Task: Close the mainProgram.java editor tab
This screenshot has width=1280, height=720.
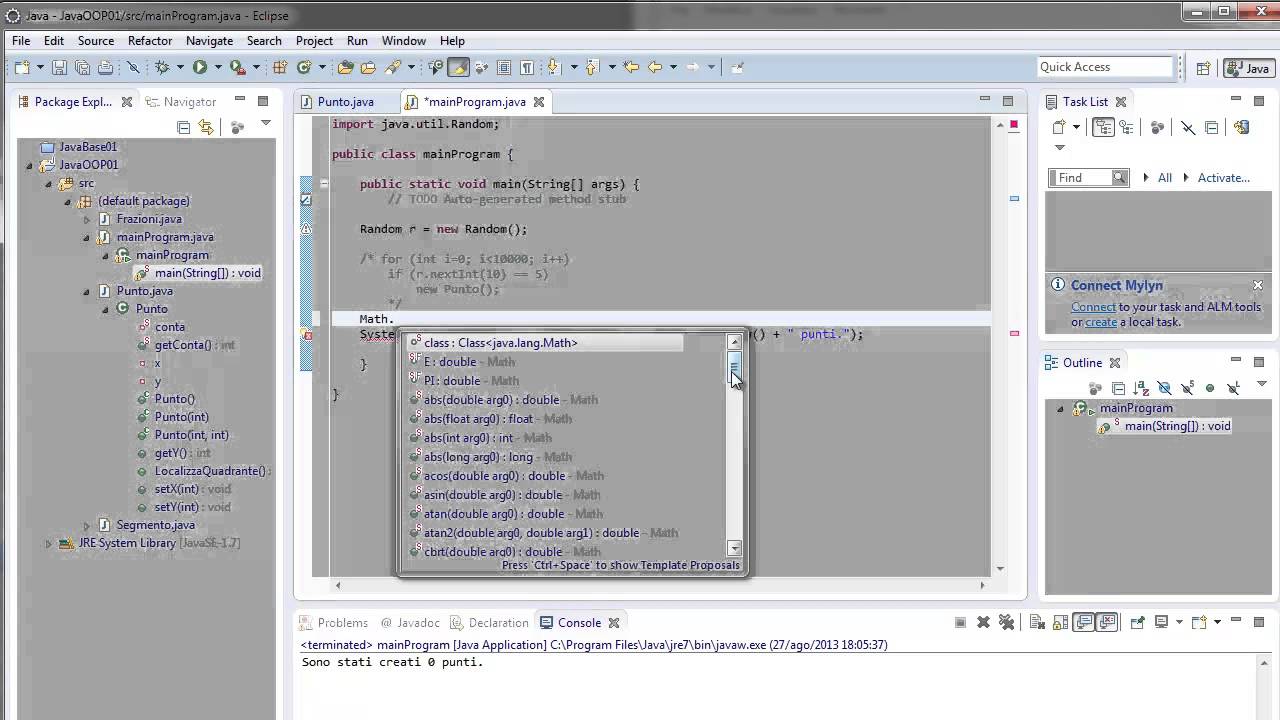Action: coord(539,102)
